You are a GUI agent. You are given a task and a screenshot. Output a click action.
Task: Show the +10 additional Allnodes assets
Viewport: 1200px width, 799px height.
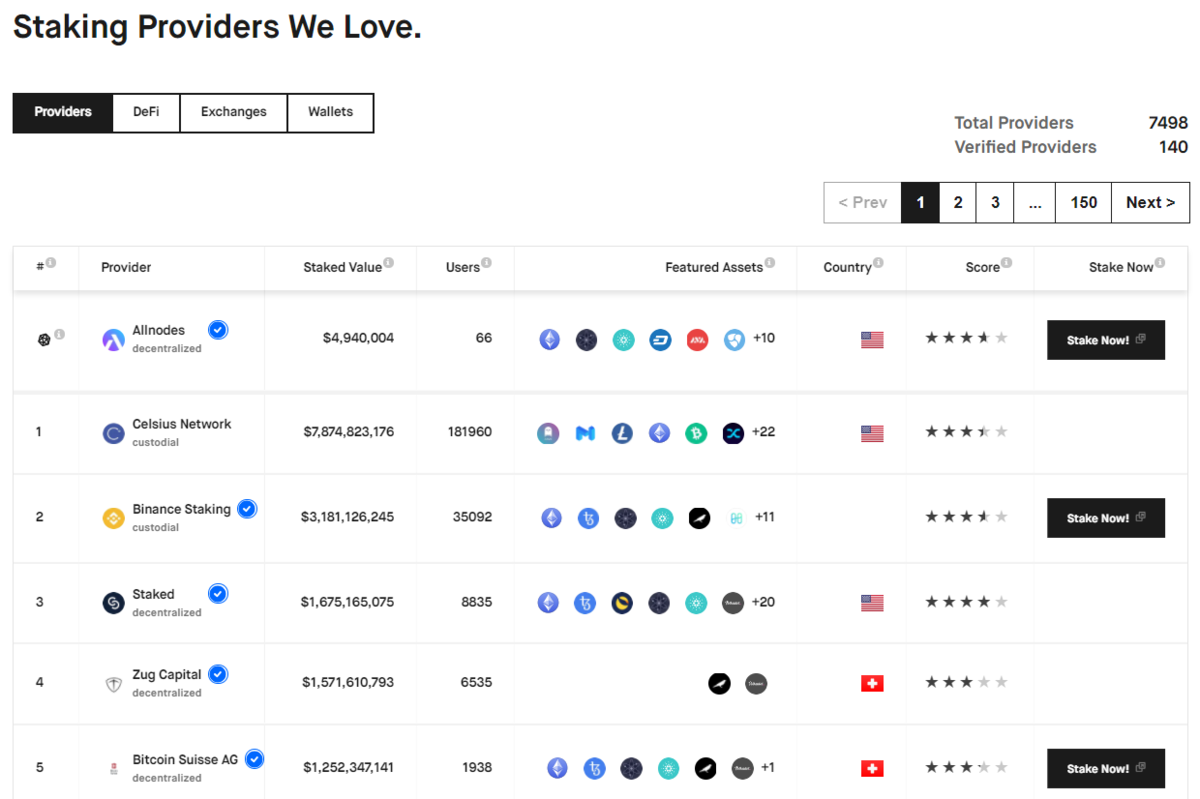(x=764, y=338)
